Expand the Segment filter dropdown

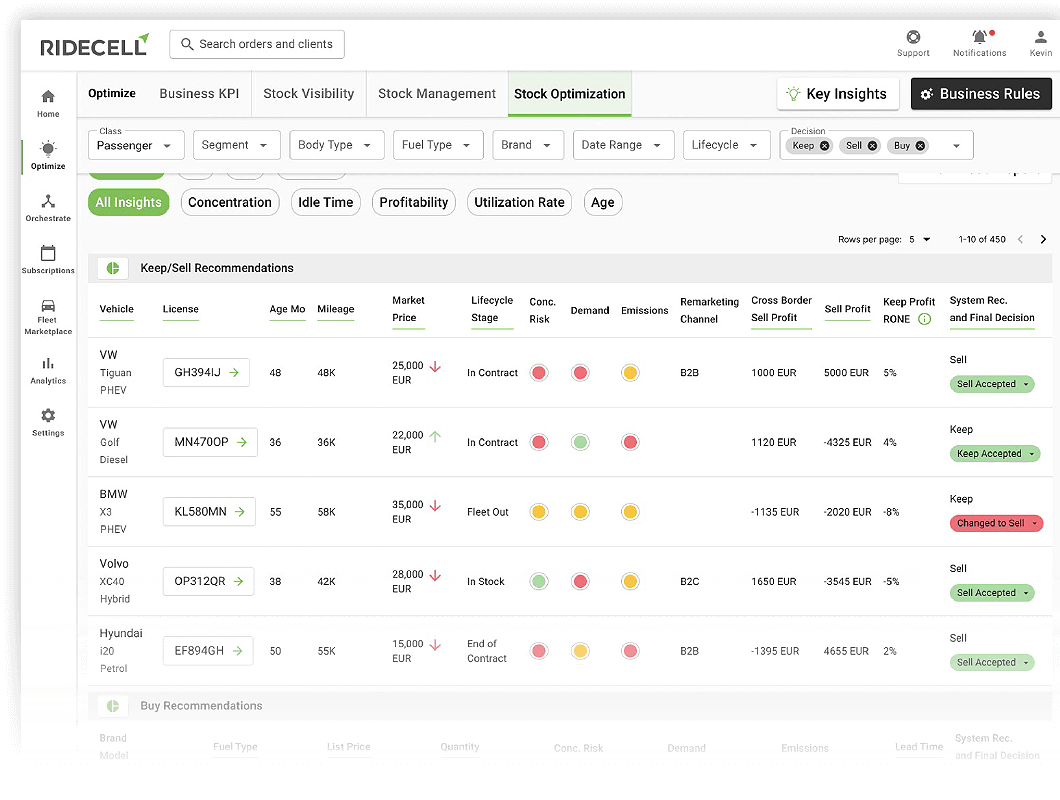point(237,145)
